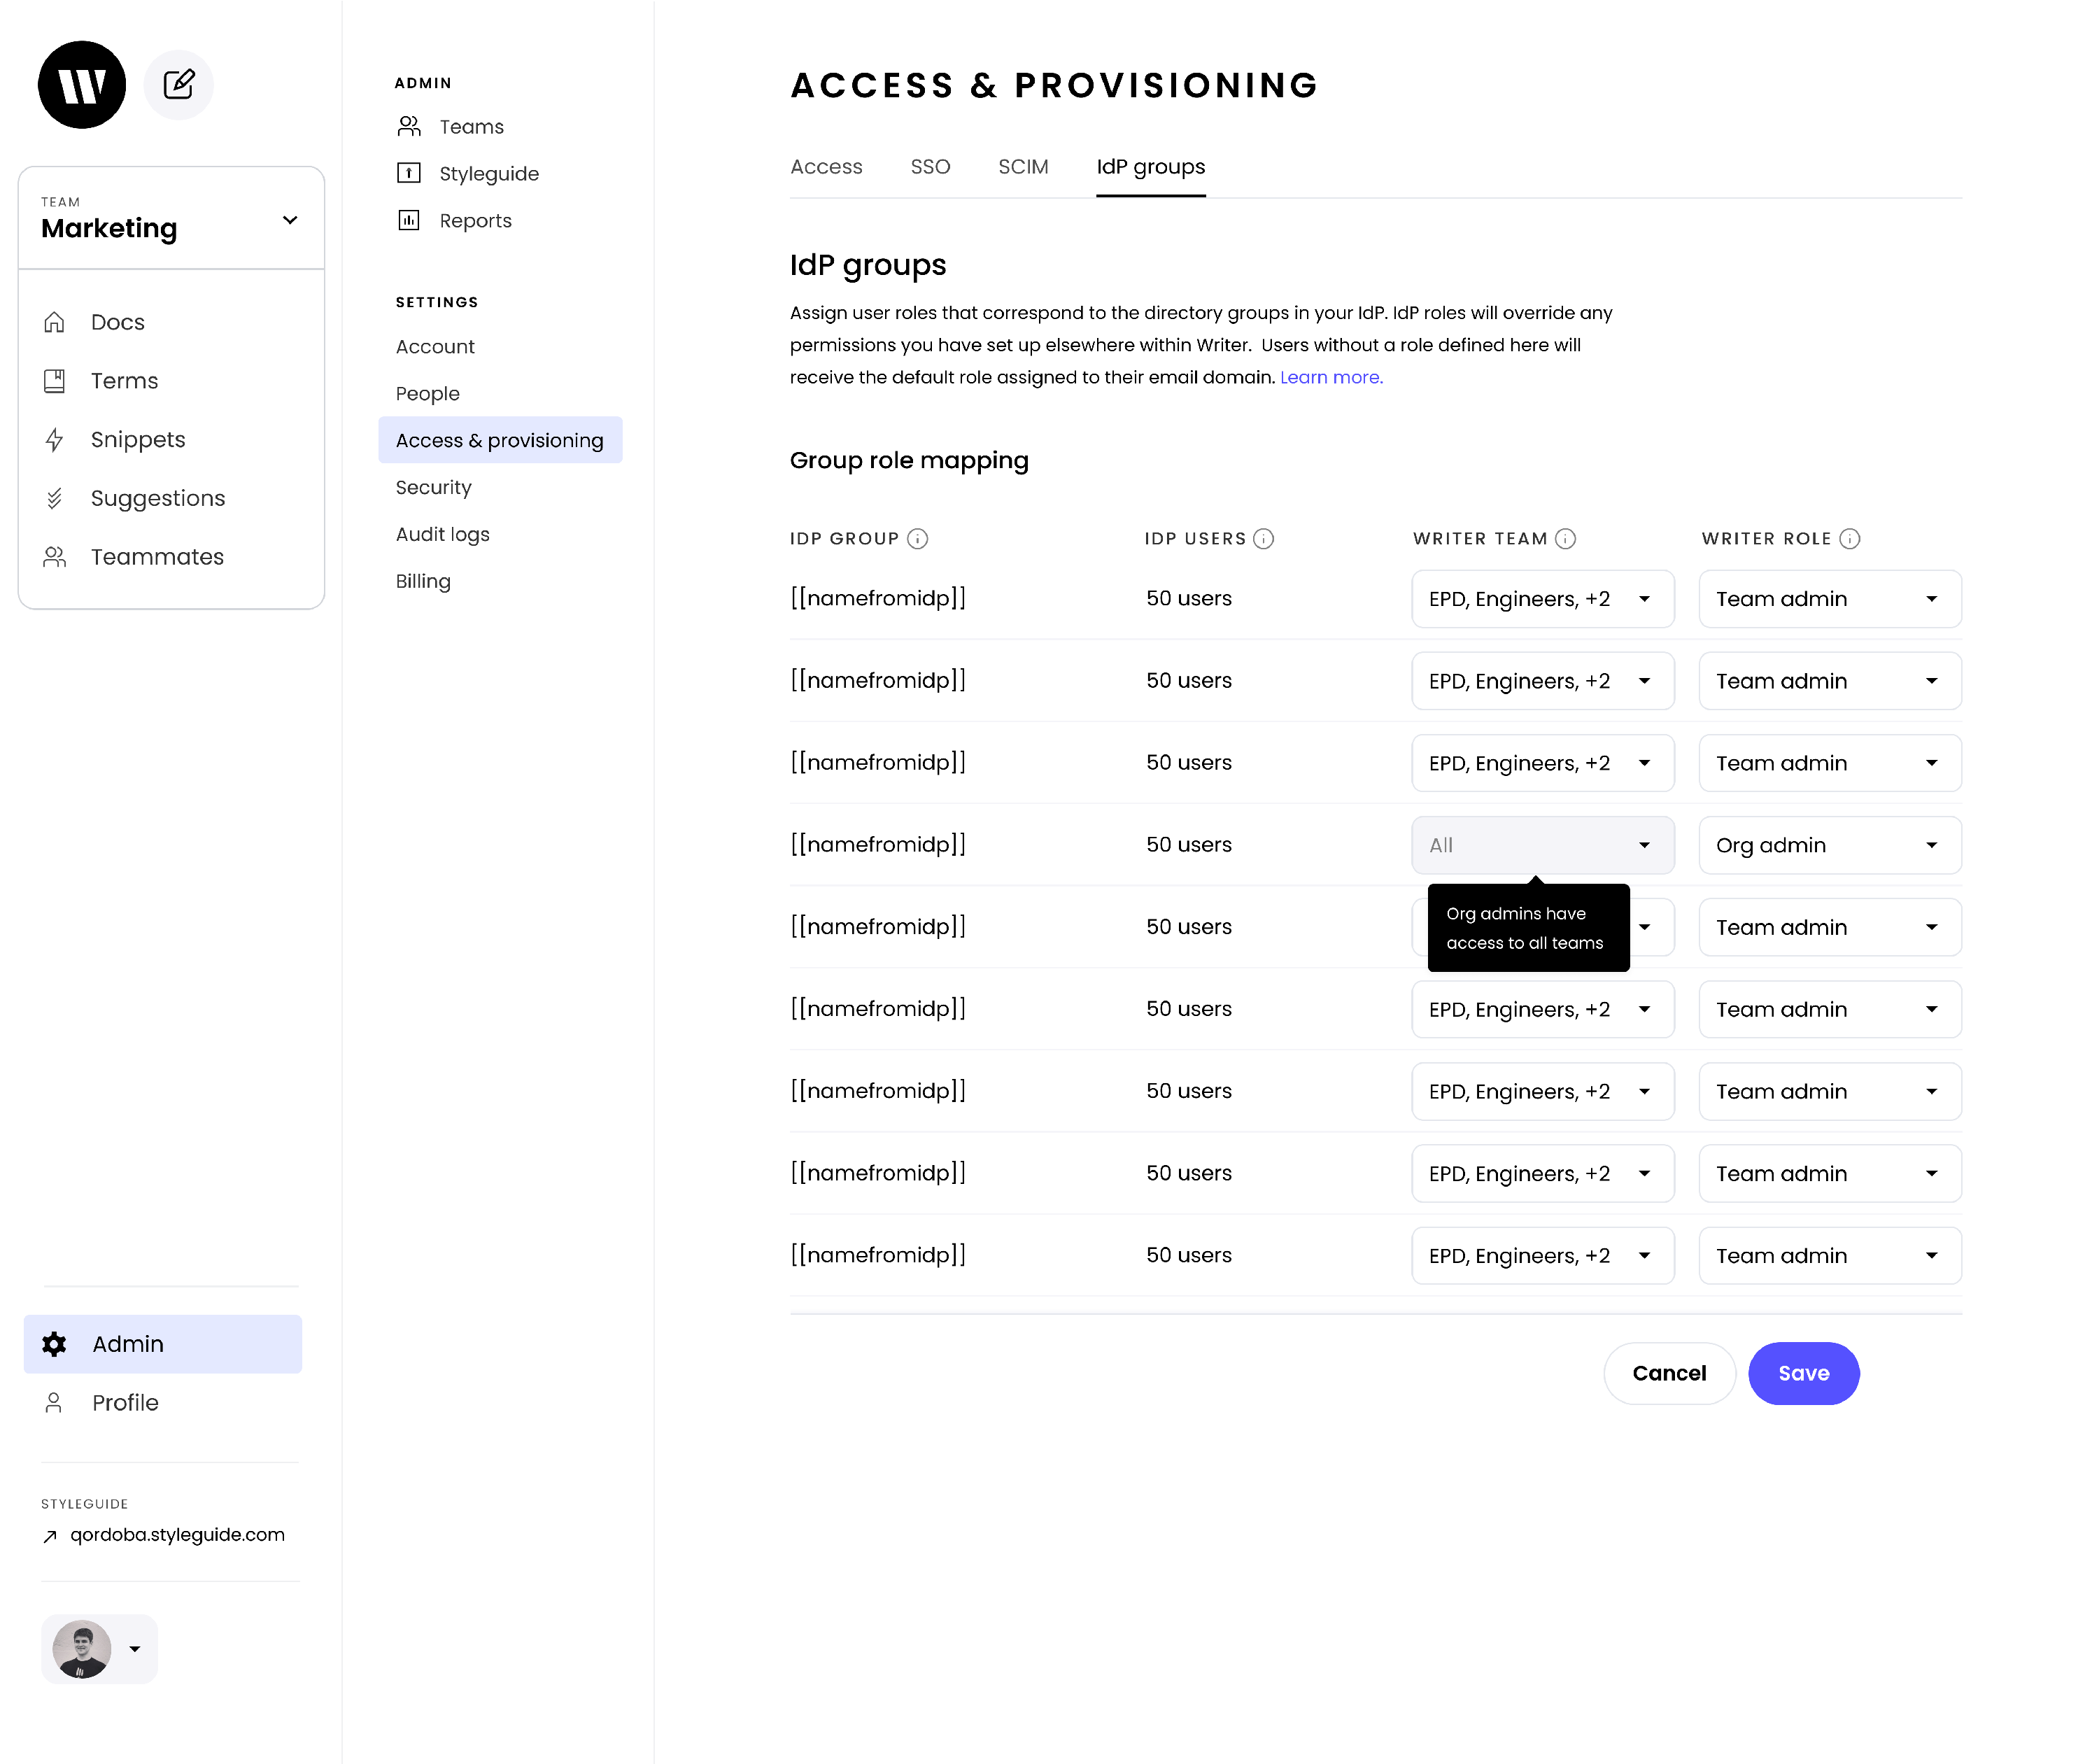Screen dimensions: 2099x1764
Task: Open Security settings
Action: [x=433, y=487]
